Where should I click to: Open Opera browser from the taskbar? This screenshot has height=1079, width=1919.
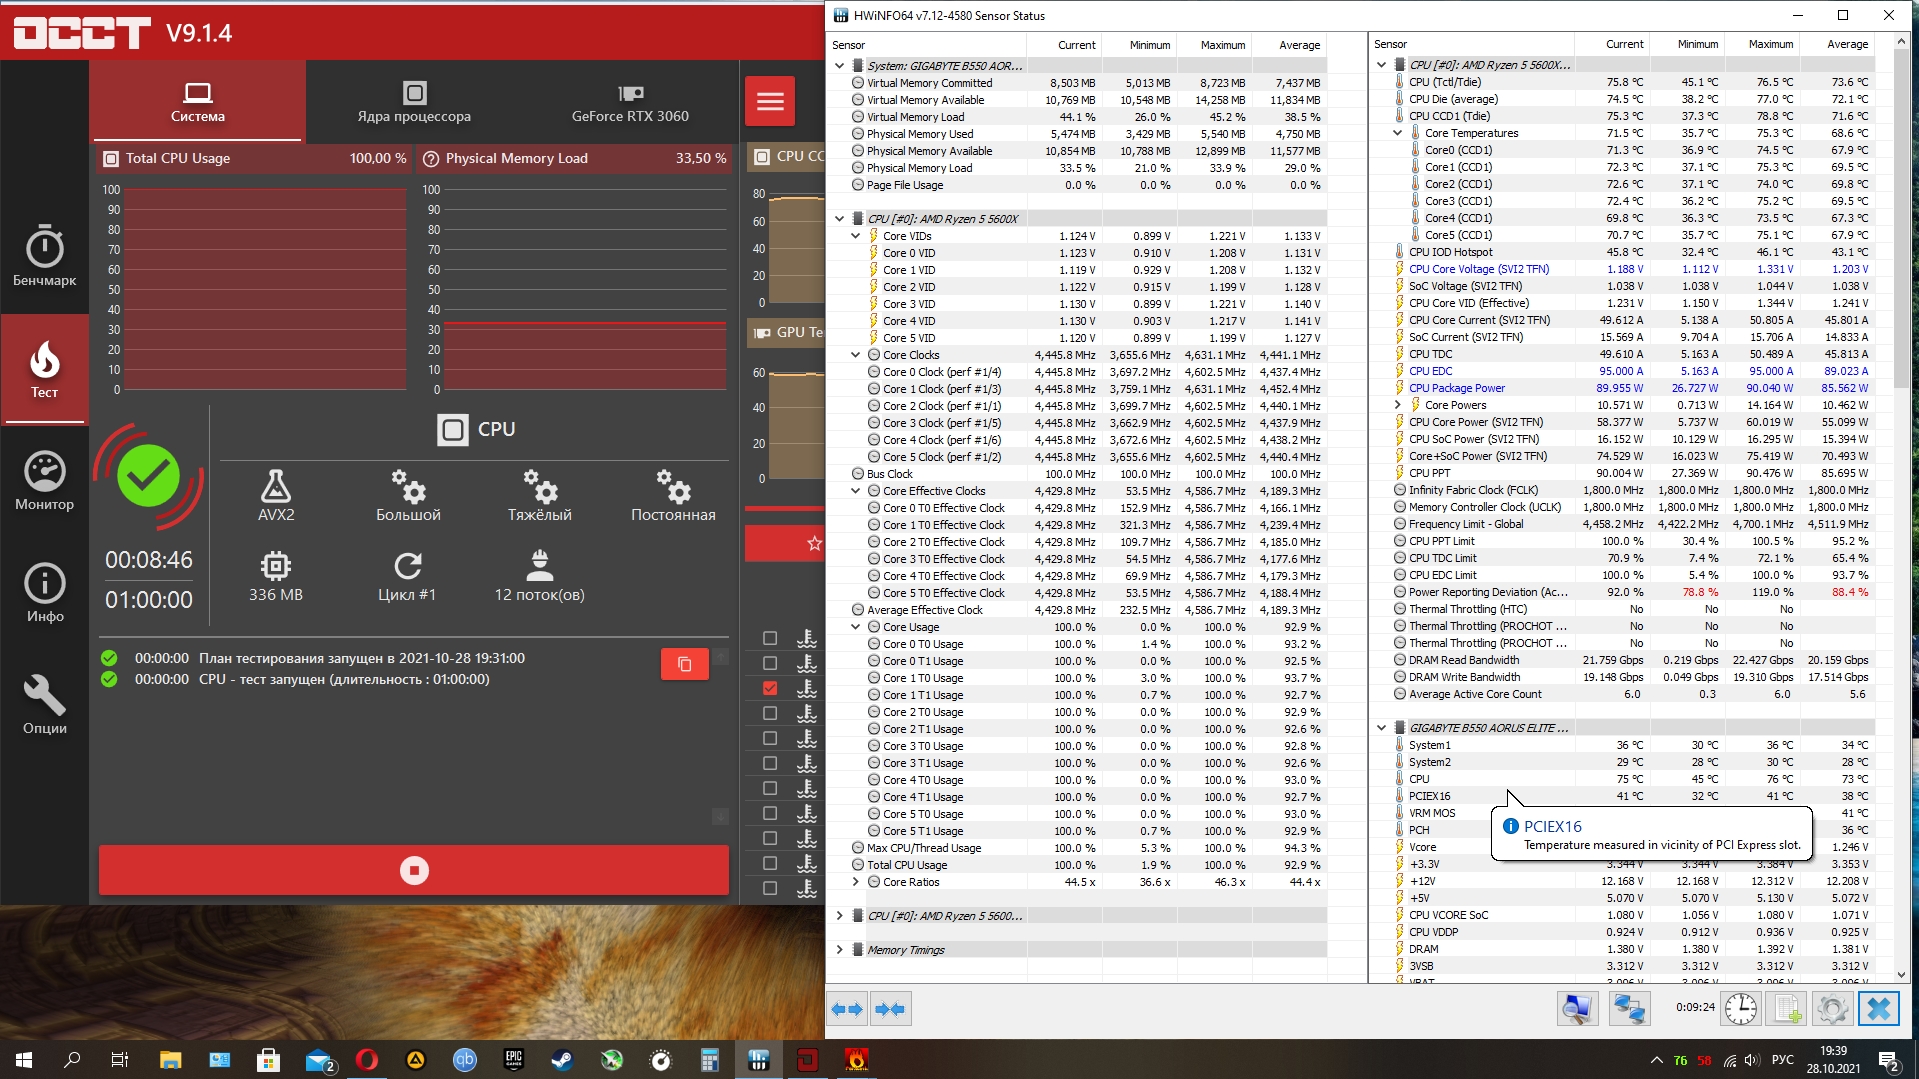(366, 1059)
